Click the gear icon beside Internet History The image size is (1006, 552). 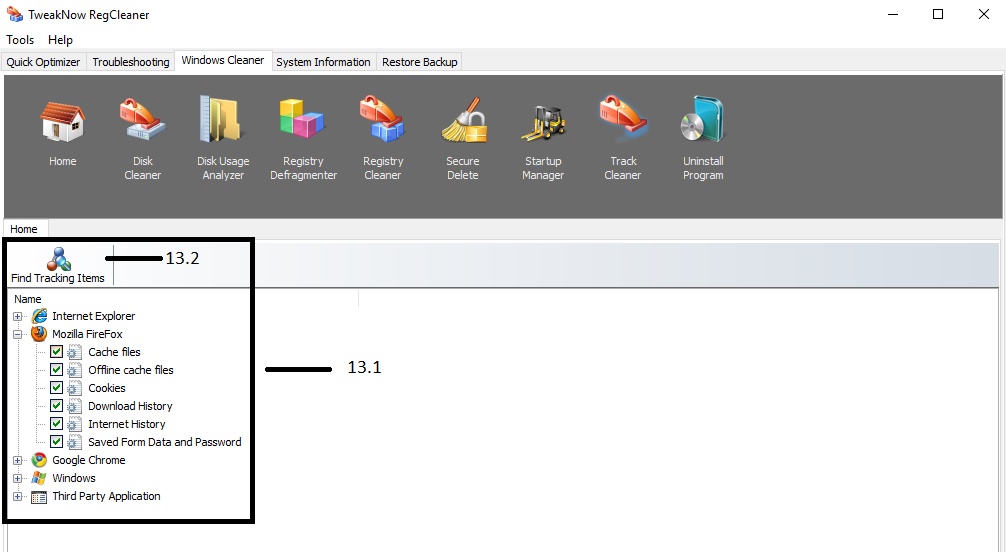point(74,424)
